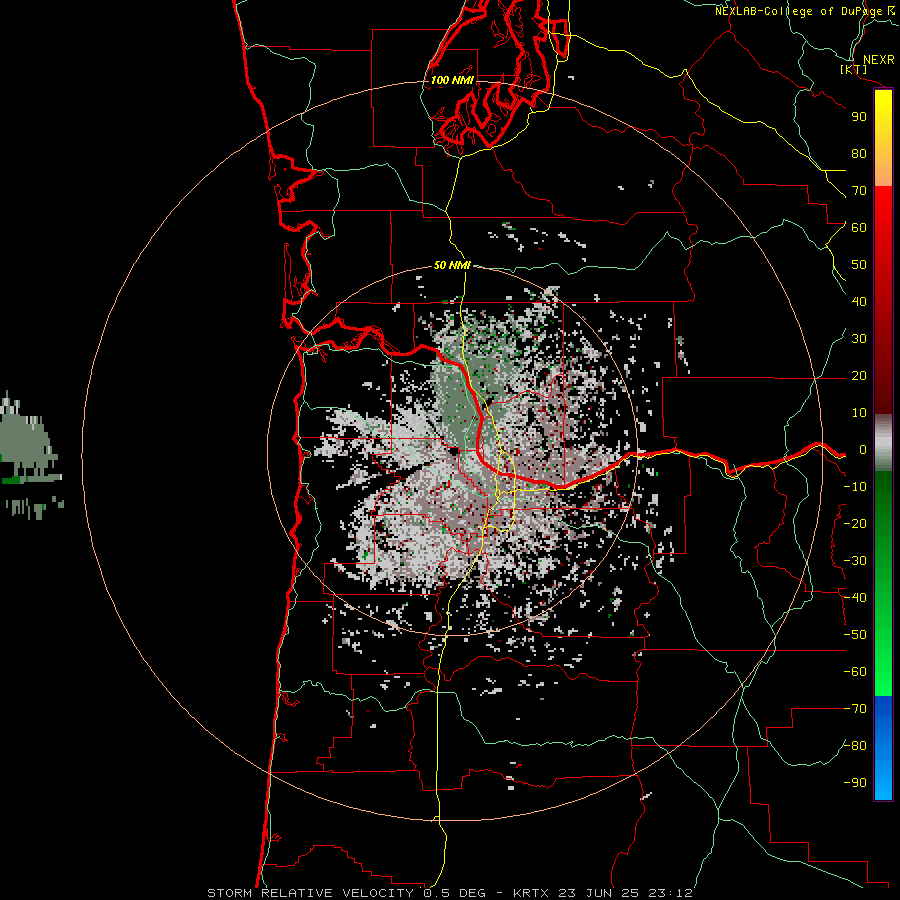Click the 50 value on velocity scale
Screen dimensions: 900x900
(x=859, y=265)
